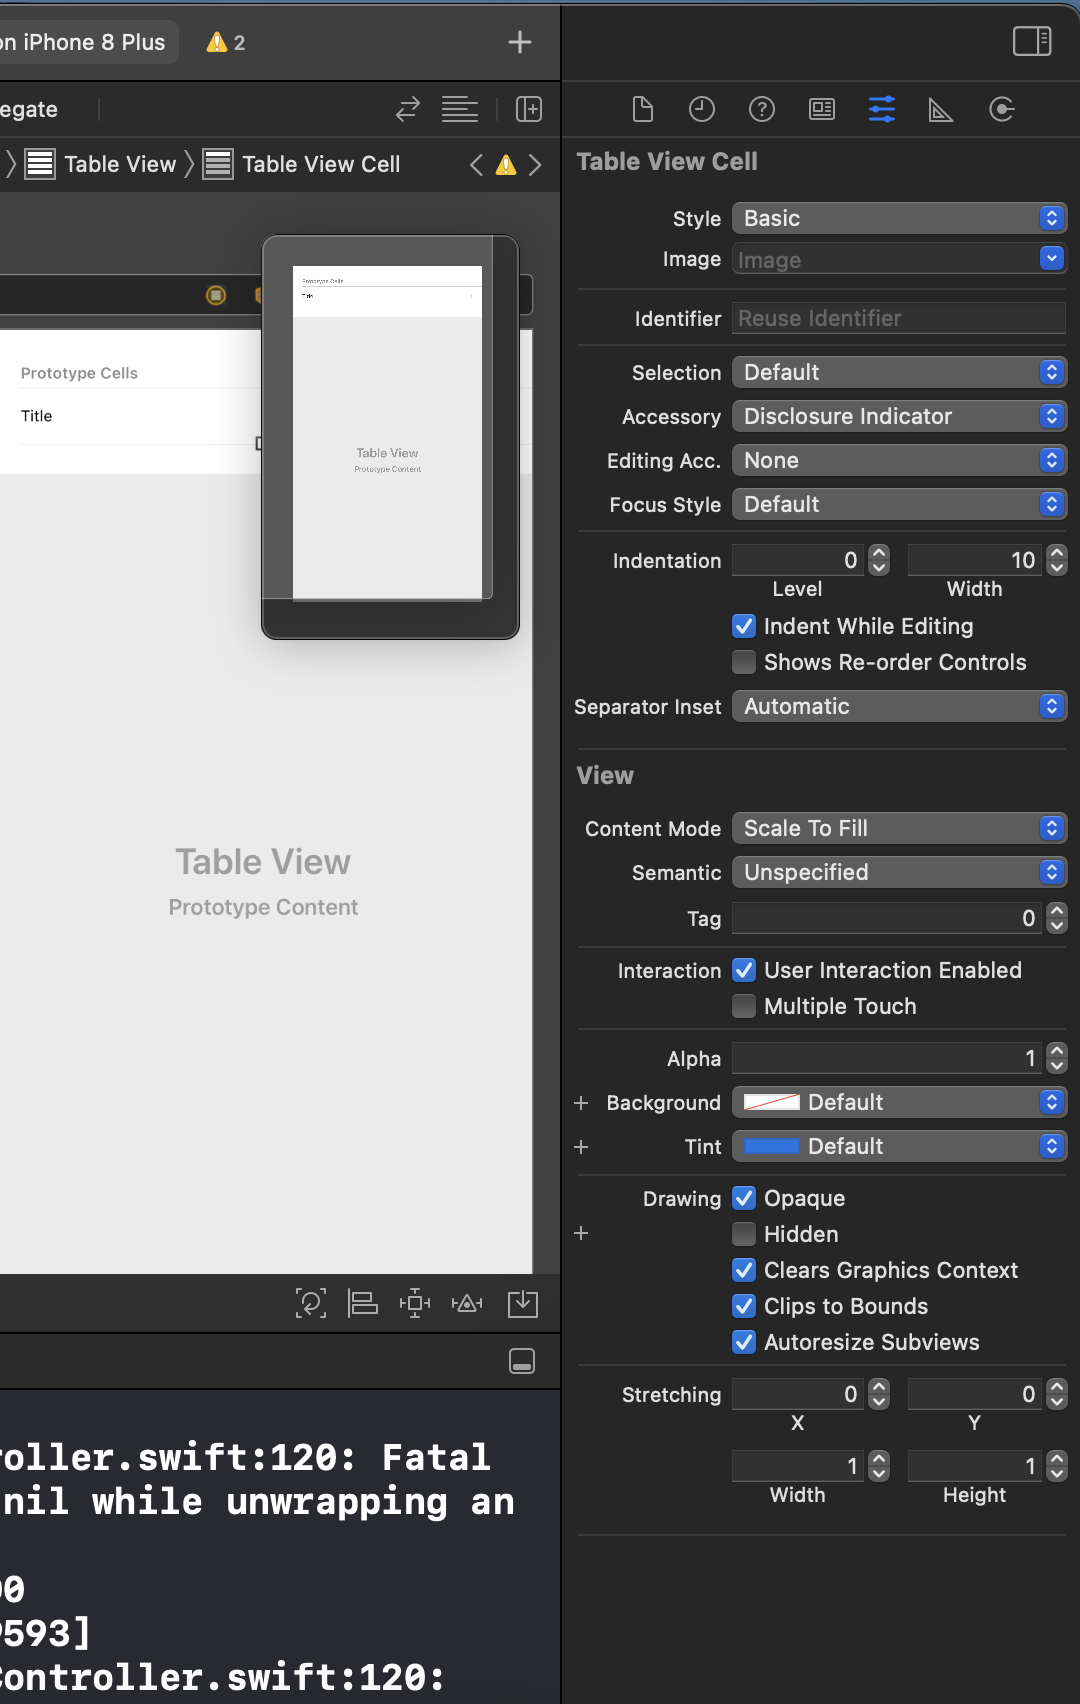Open the Style dropdown set to Basic
Viewport: 1080px width, 1704px height.
pyautogui.click(x=899, y=218)
